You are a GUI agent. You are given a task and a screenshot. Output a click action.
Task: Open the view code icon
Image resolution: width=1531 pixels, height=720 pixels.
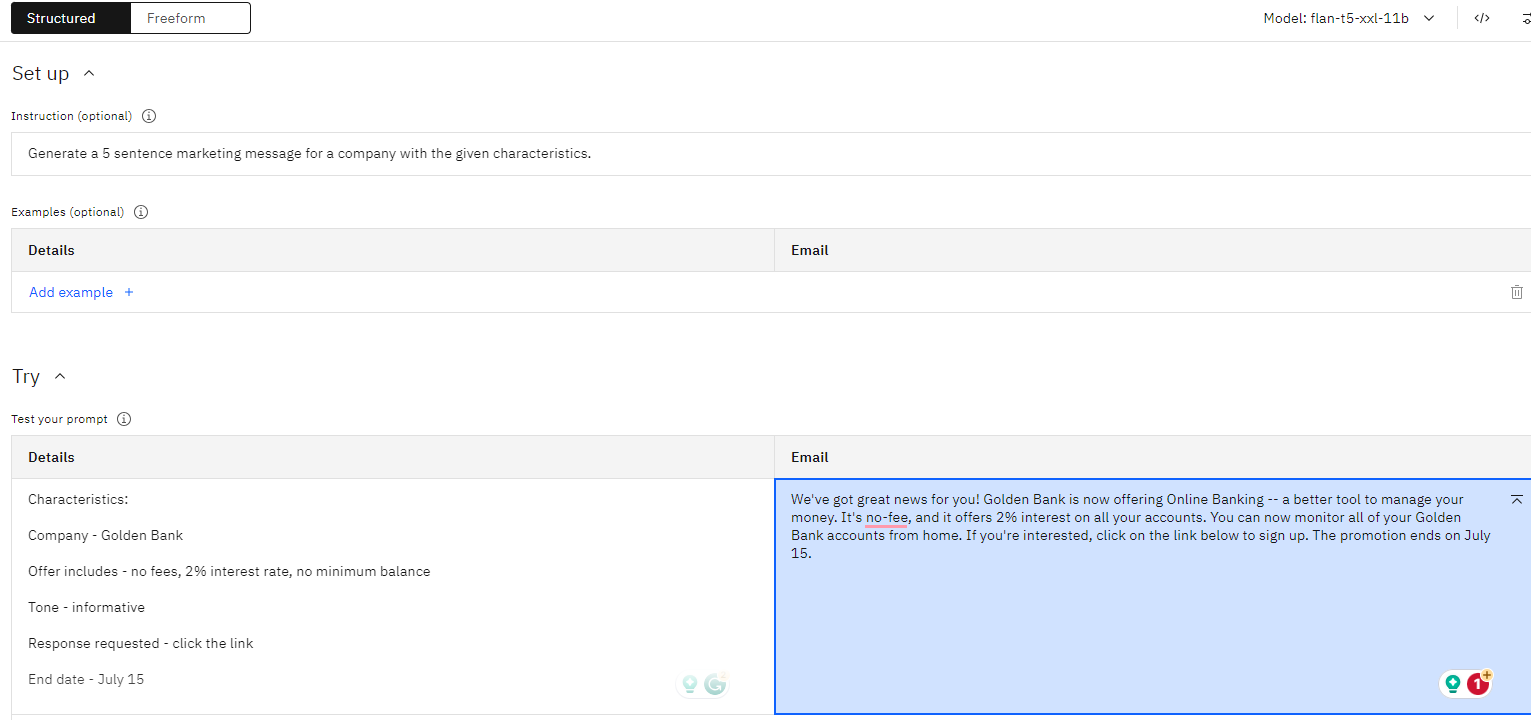1482,18
